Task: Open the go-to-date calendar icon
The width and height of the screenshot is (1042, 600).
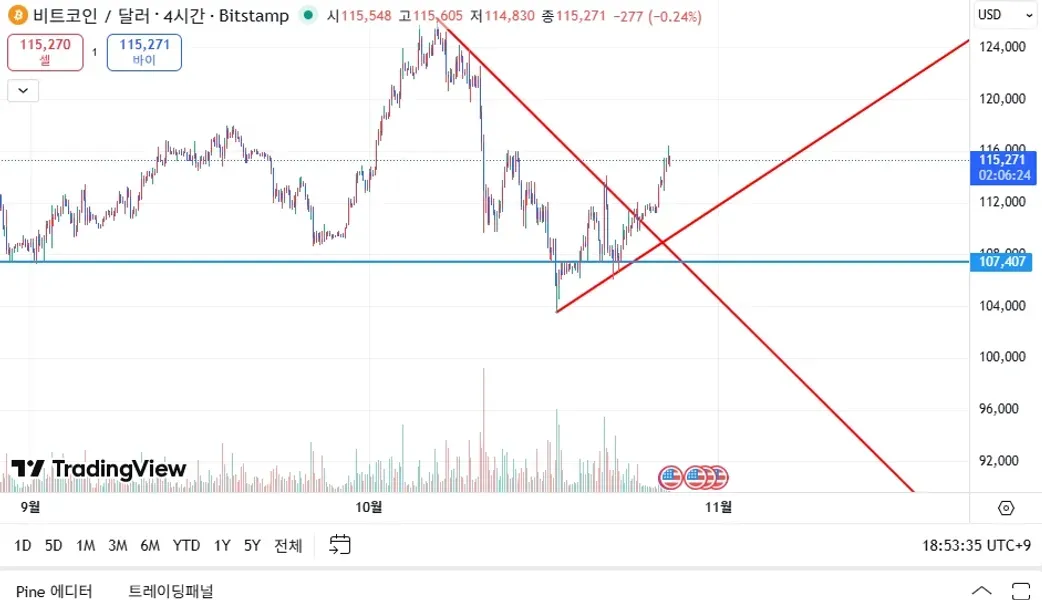Action: 340,545
